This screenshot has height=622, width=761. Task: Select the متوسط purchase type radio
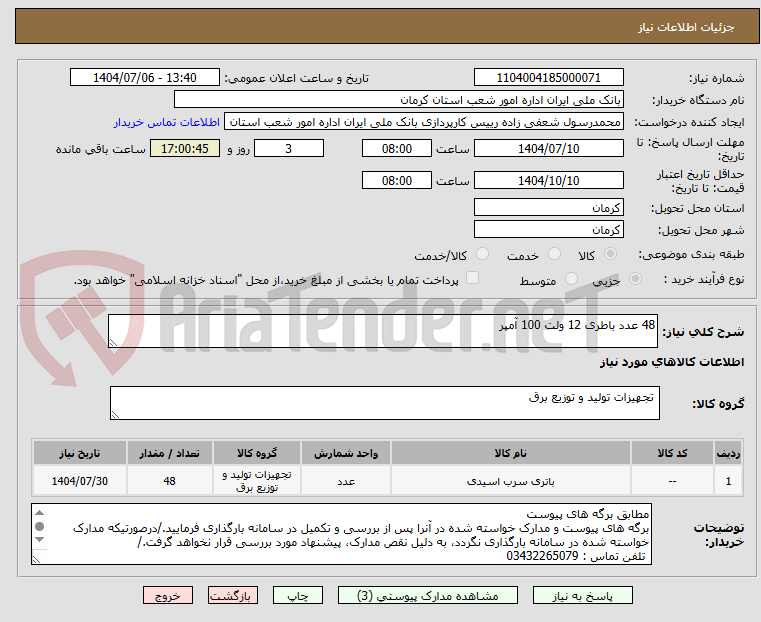coord(572,278)
